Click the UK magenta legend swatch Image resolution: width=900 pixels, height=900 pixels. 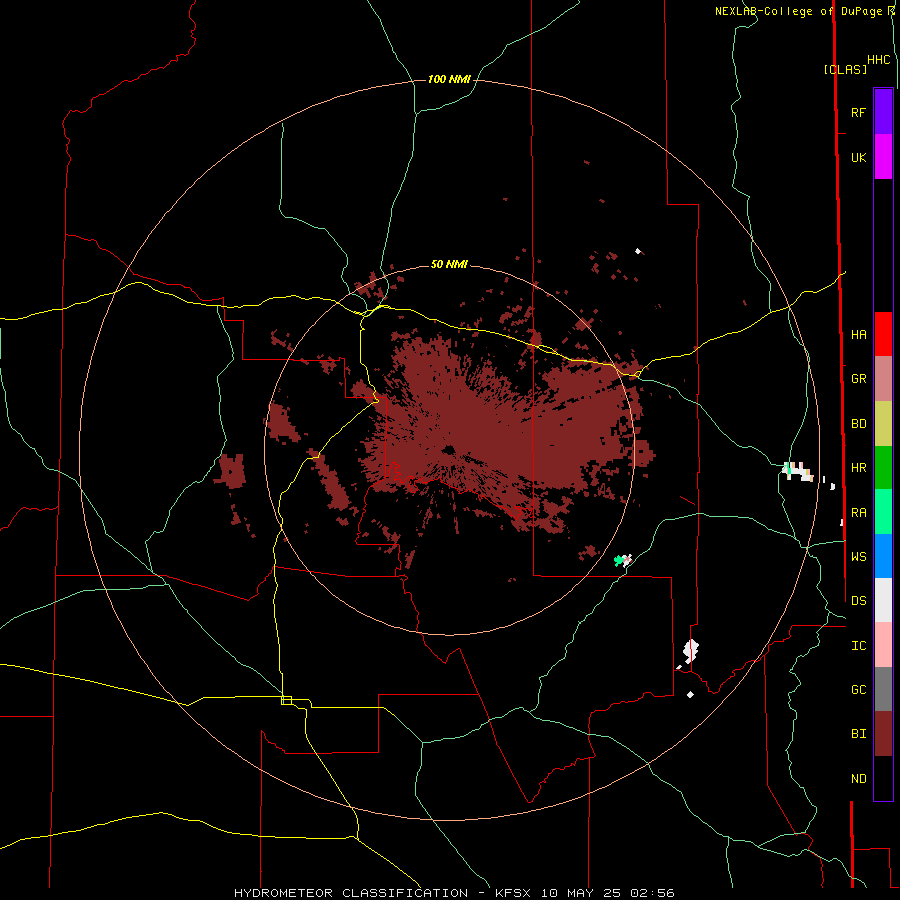click(x=883, y=157)
